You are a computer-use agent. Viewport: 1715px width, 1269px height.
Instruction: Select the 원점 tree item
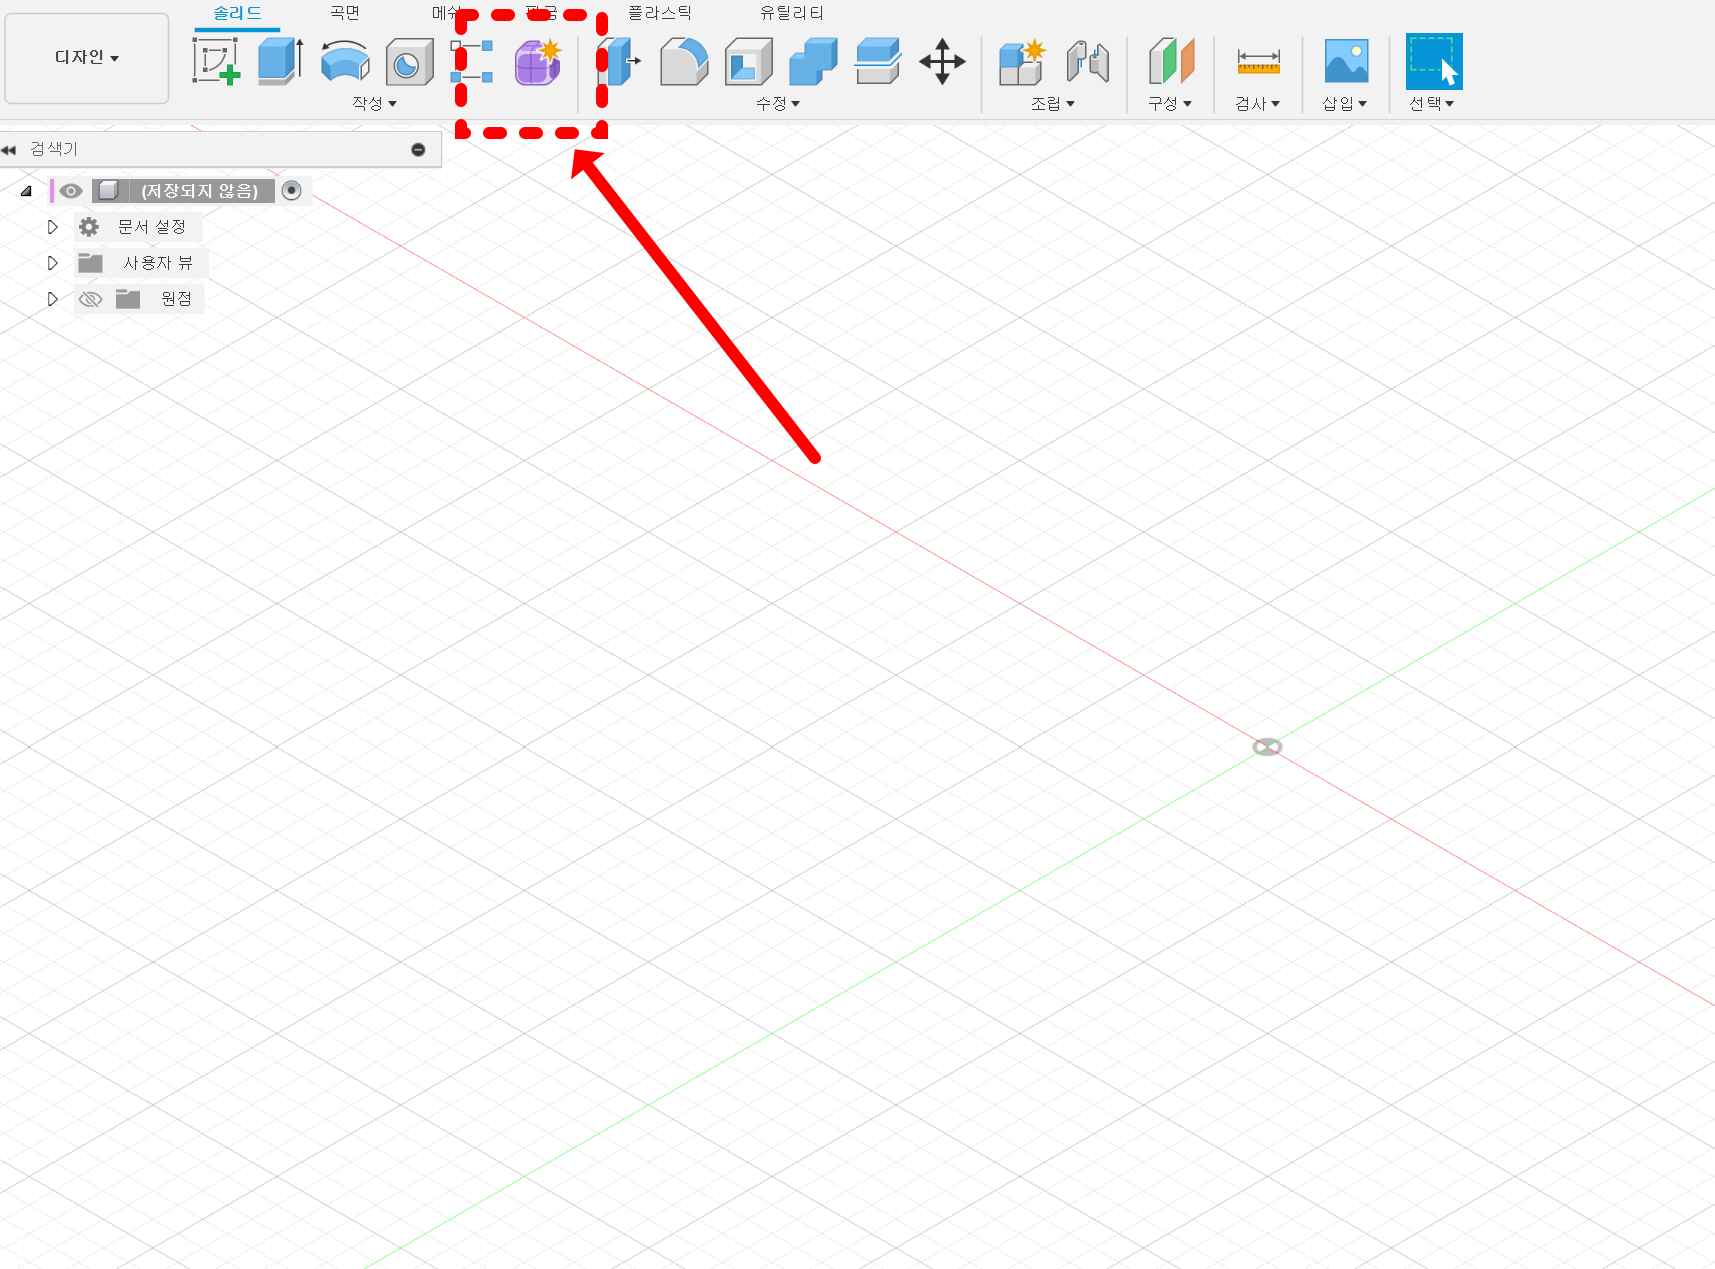[x=176, y=299]
